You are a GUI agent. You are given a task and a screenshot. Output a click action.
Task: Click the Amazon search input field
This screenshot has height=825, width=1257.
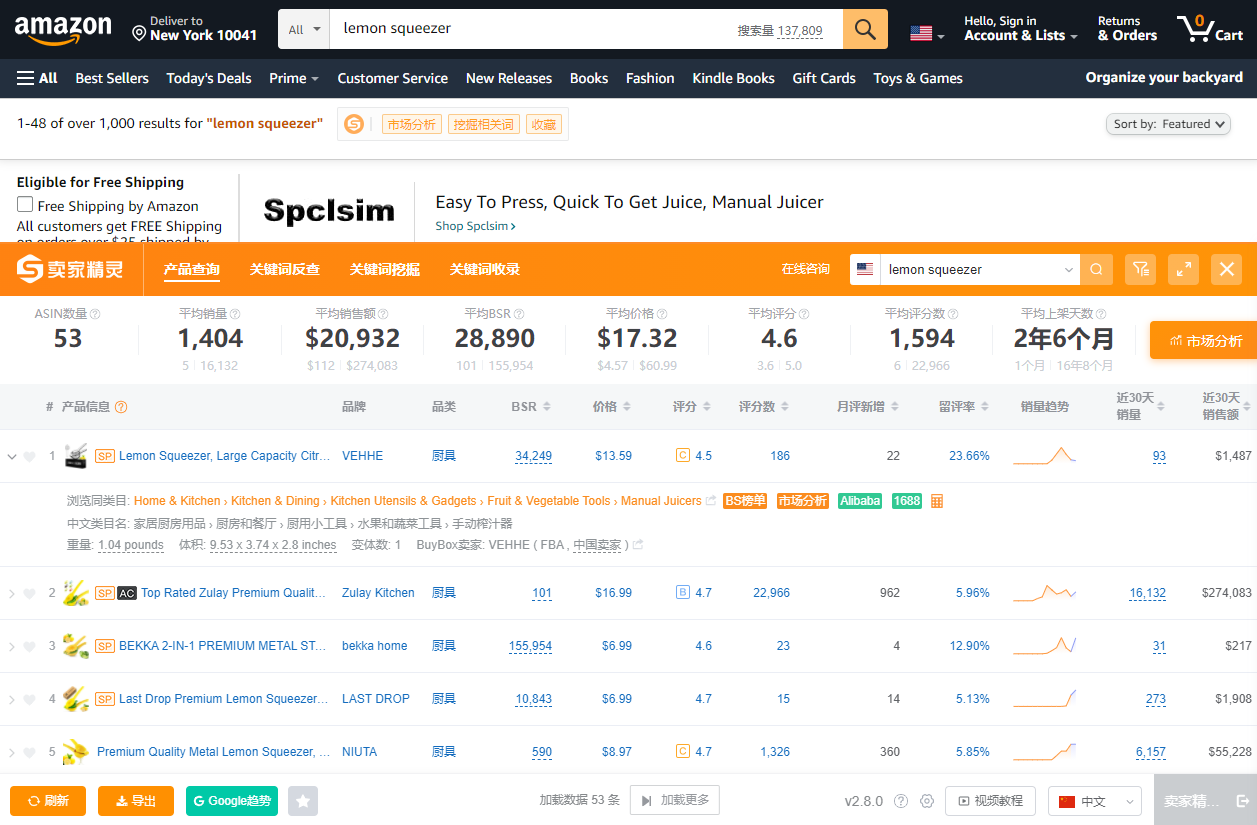tap(530, 29)
